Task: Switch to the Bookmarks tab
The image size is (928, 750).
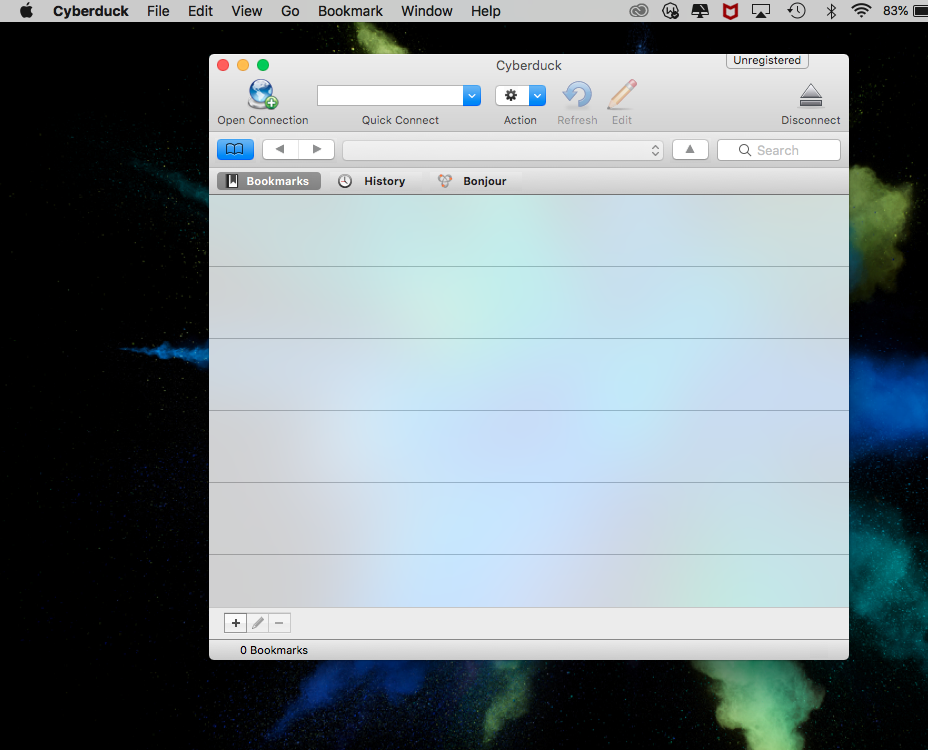Action: tap(269, 181)
